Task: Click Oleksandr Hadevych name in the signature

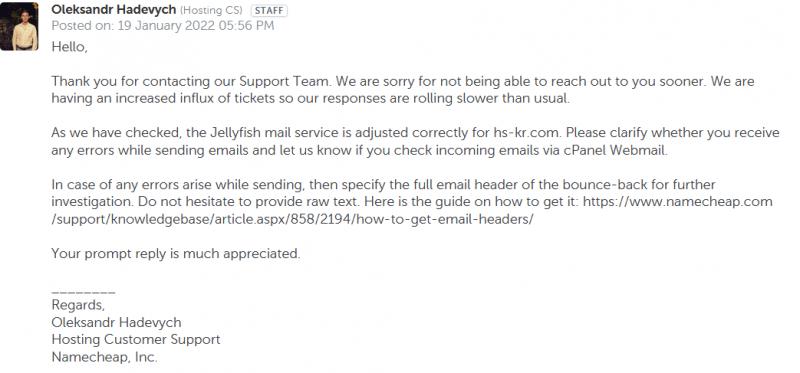Action: (116, 322)
